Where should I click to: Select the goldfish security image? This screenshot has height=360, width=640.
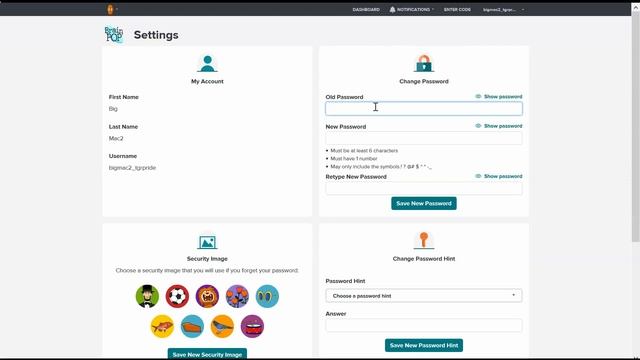pos(162,326)
